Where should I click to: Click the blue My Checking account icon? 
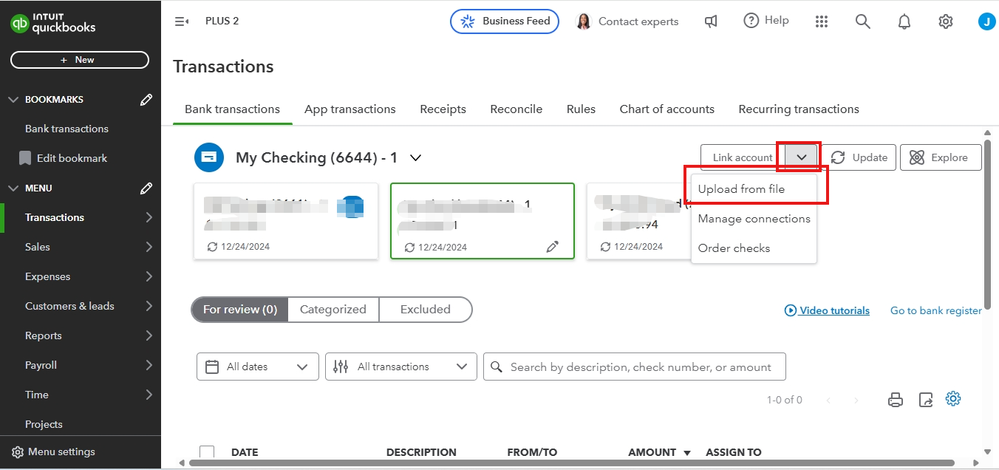click(209, 157)
